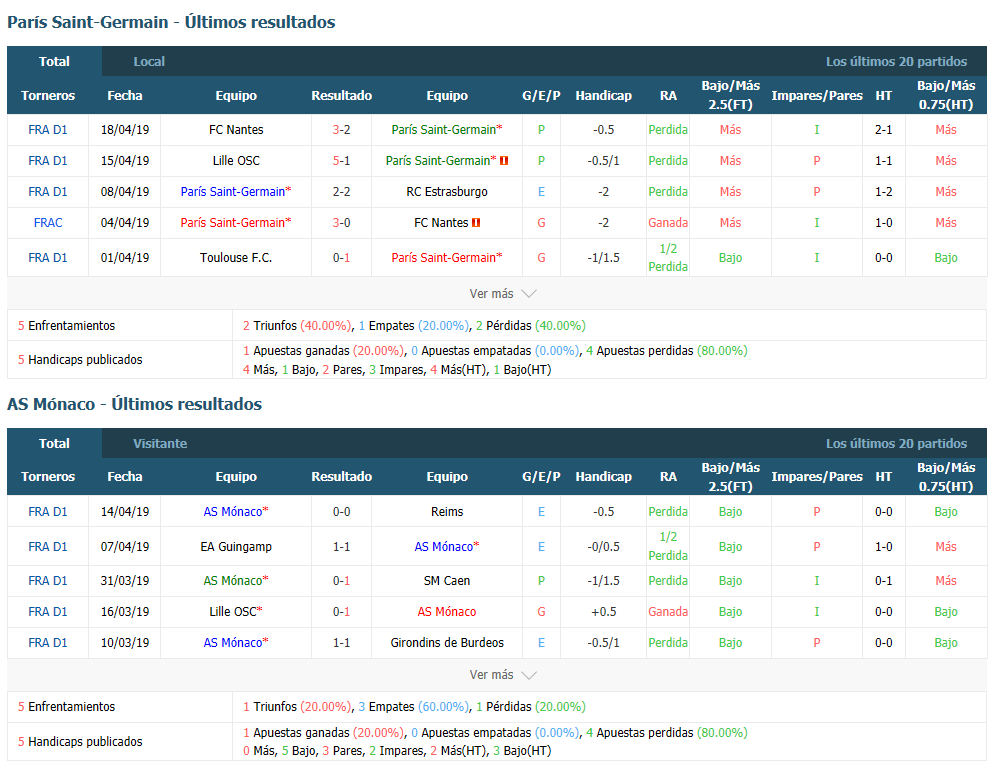Select 0-0 result vs Reims
The image size is (999, 767).
pyautogui.click(x=341, y=512)
